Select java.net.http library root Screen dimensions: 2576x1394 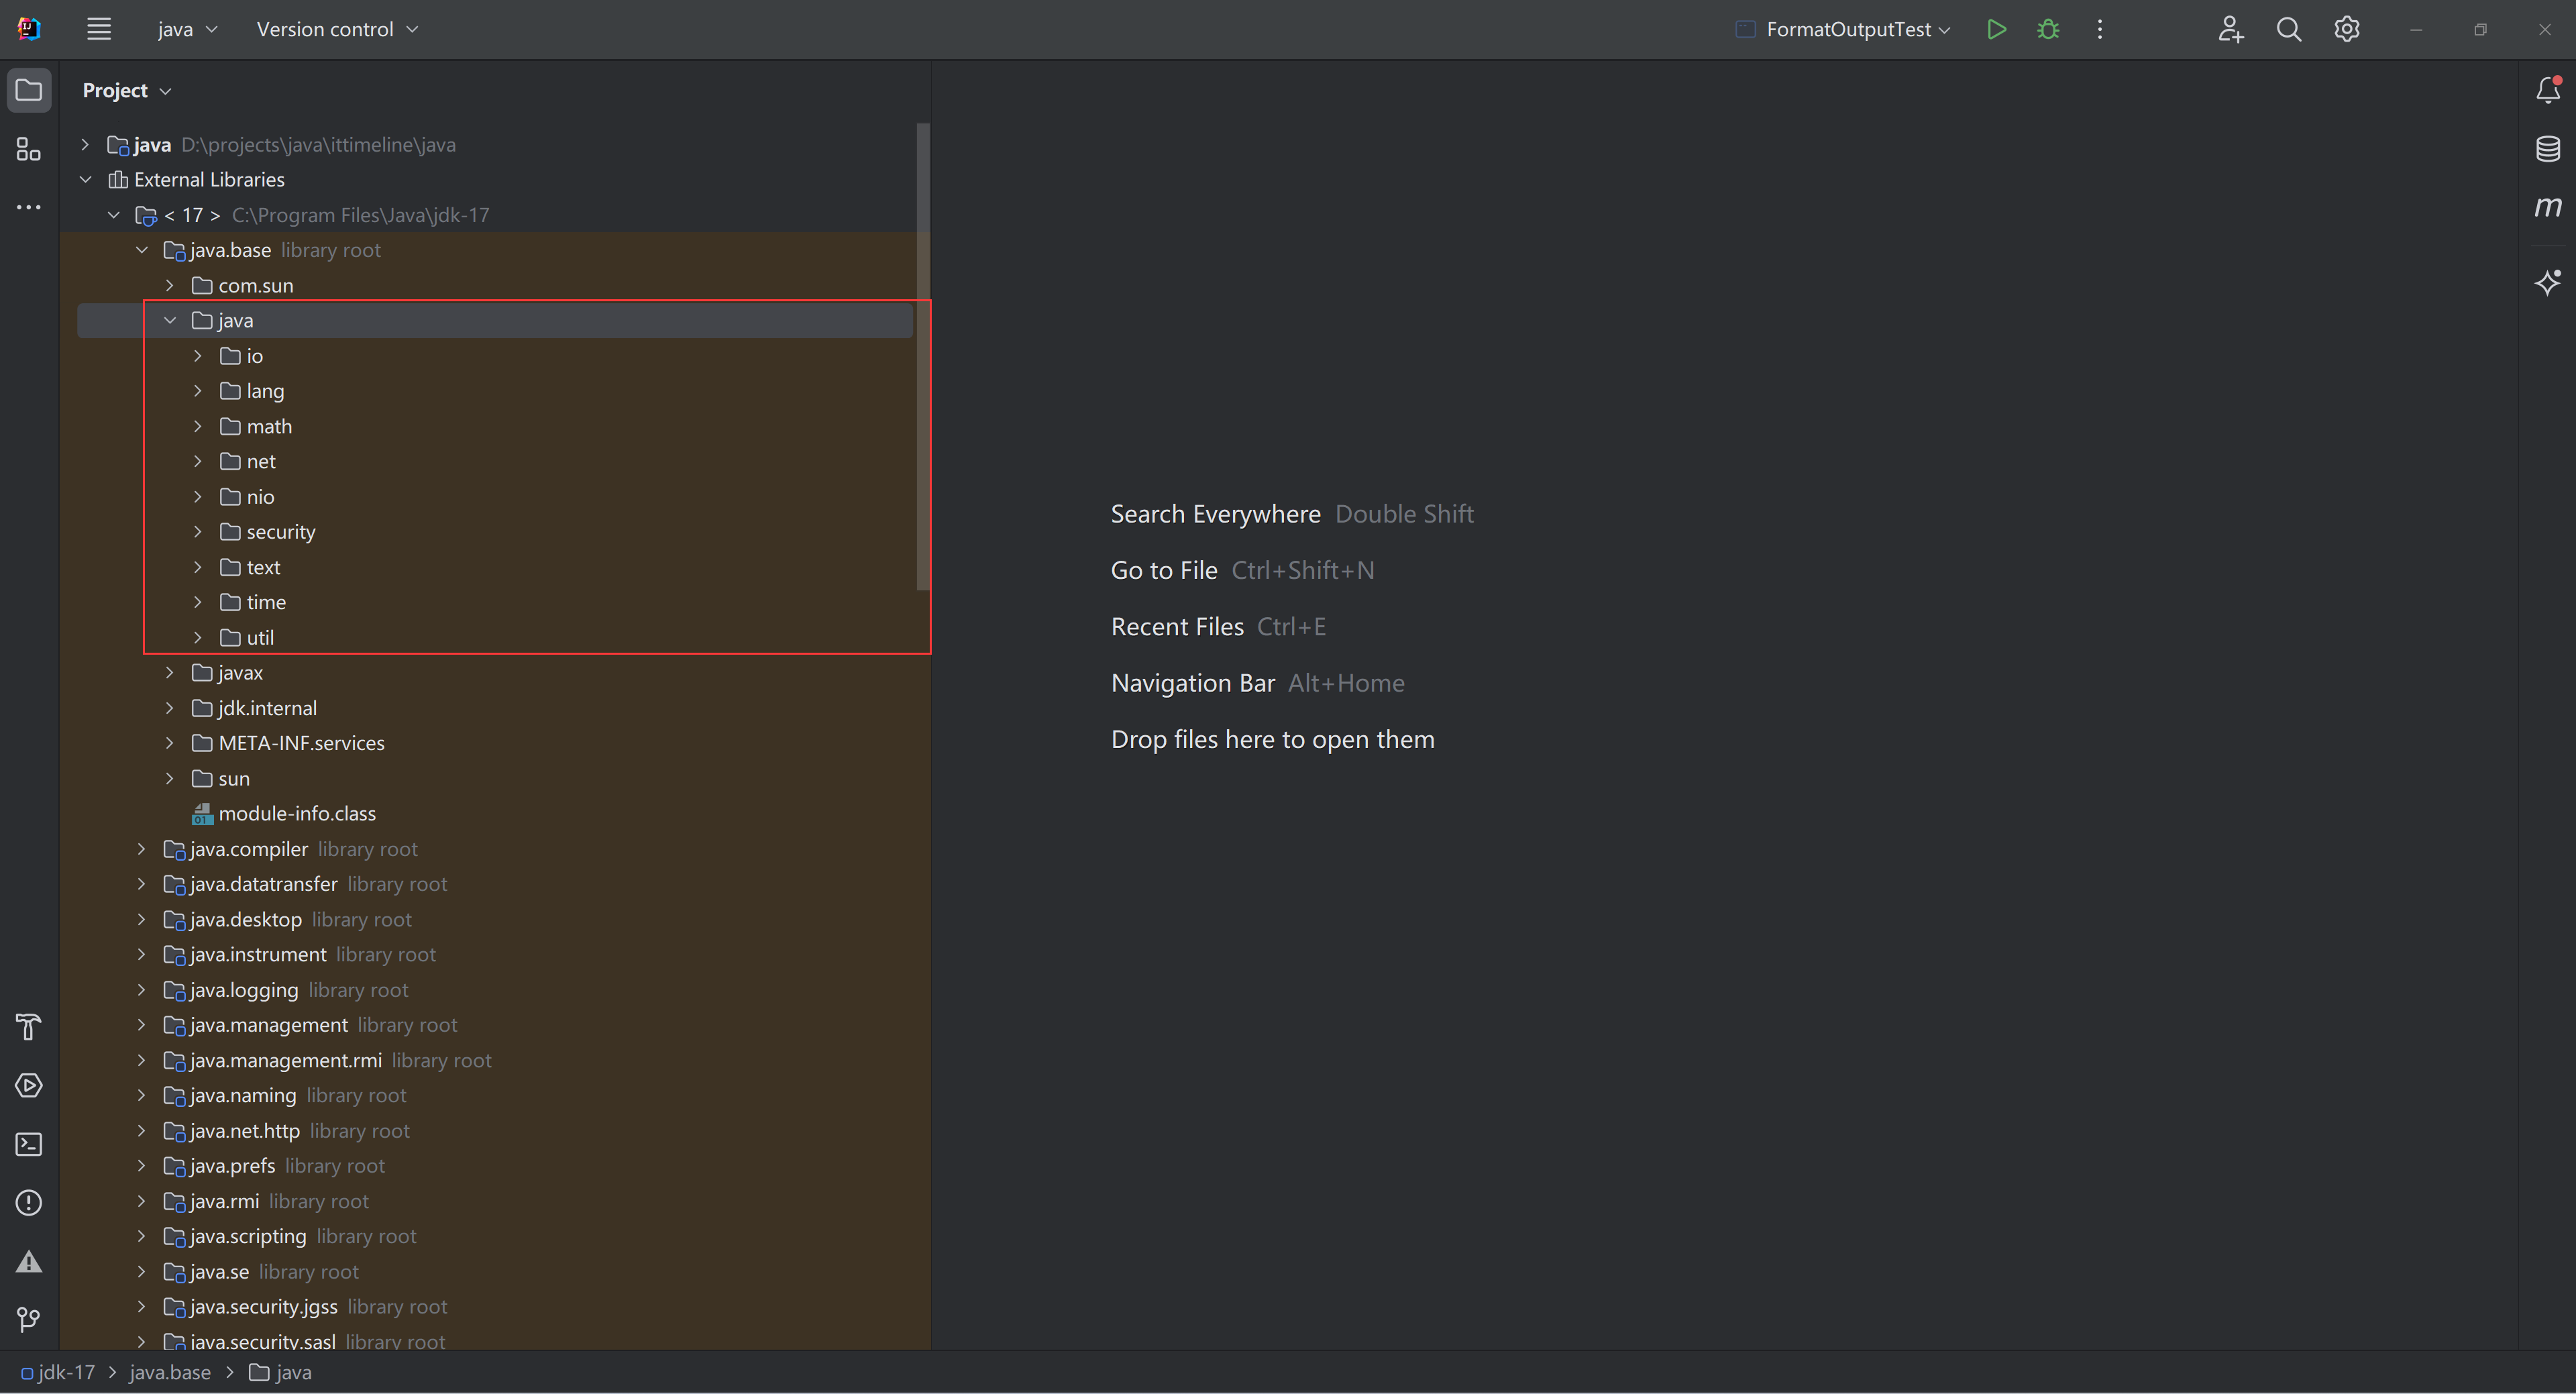286,1131
